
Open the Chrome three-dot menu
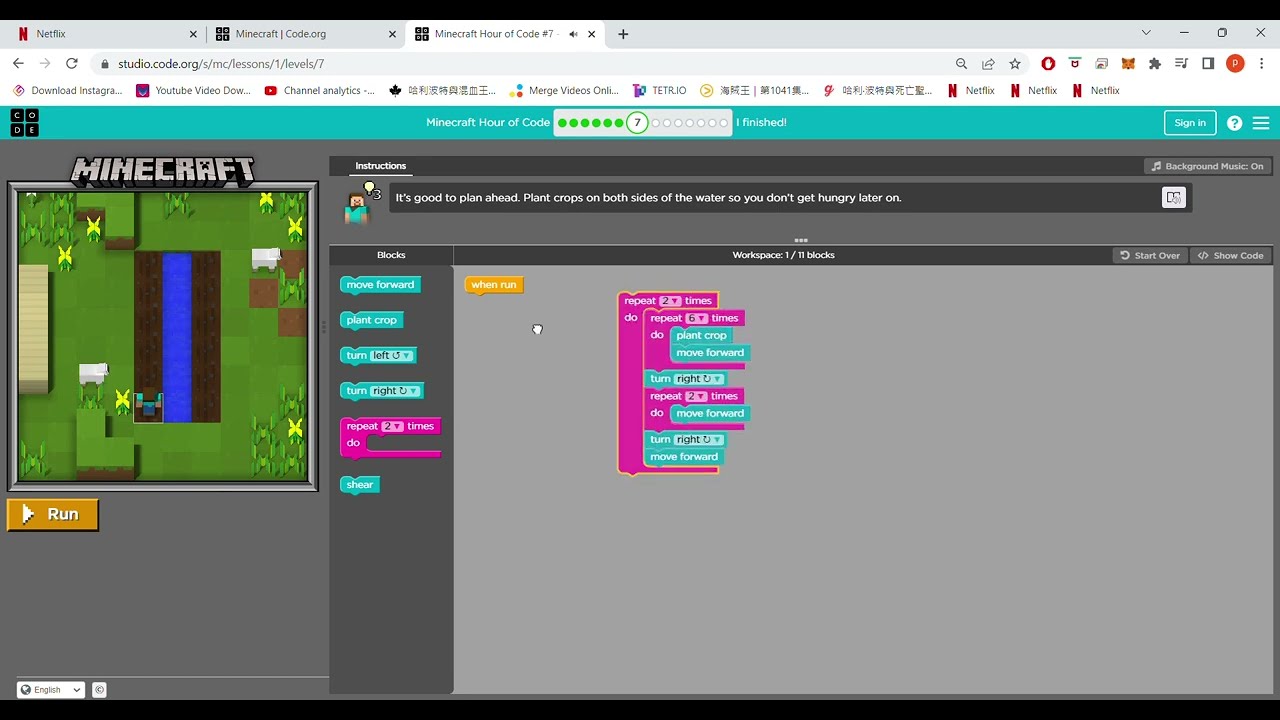point(1262,63)
